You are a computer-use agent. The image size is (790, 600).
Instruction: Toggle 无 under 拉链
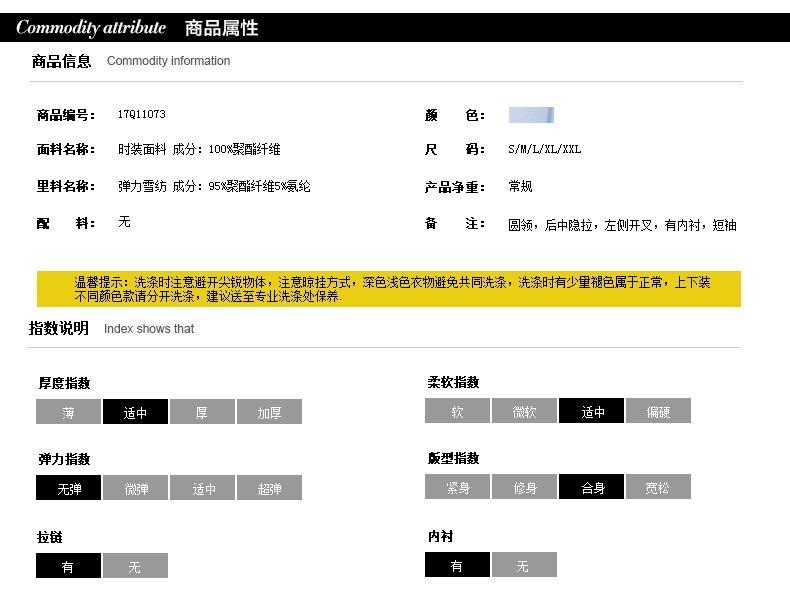[135, 566]
